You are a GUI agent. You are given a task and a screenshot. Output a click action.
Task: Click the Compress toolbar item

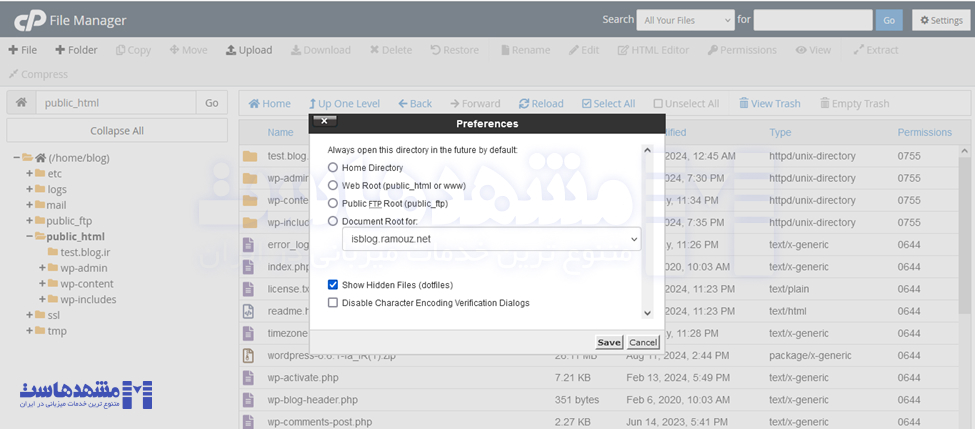(x=38, y=74)
